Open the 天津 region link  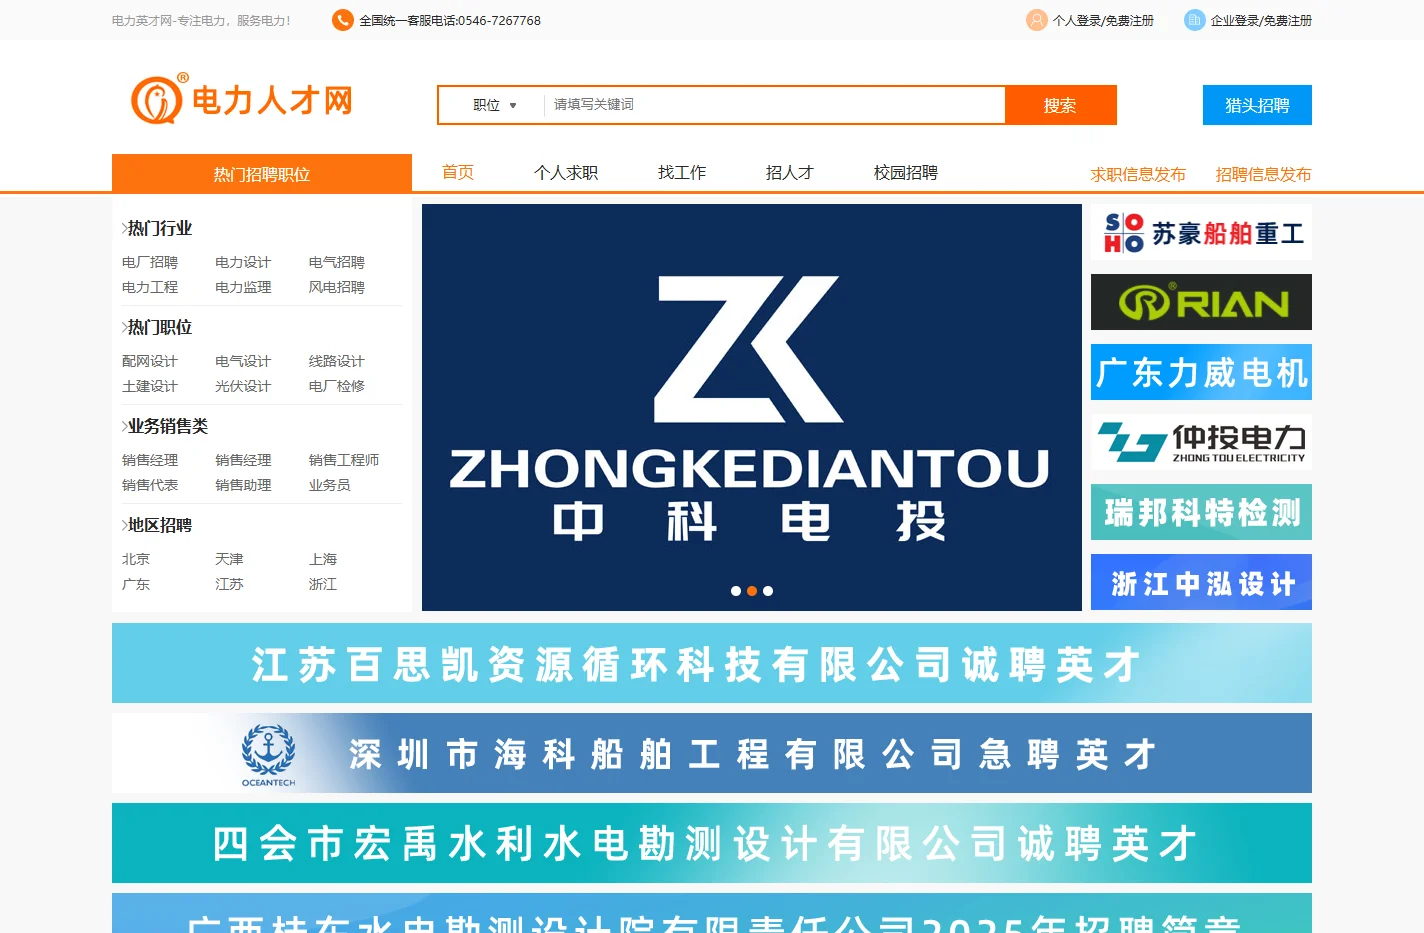click(229, 559)
